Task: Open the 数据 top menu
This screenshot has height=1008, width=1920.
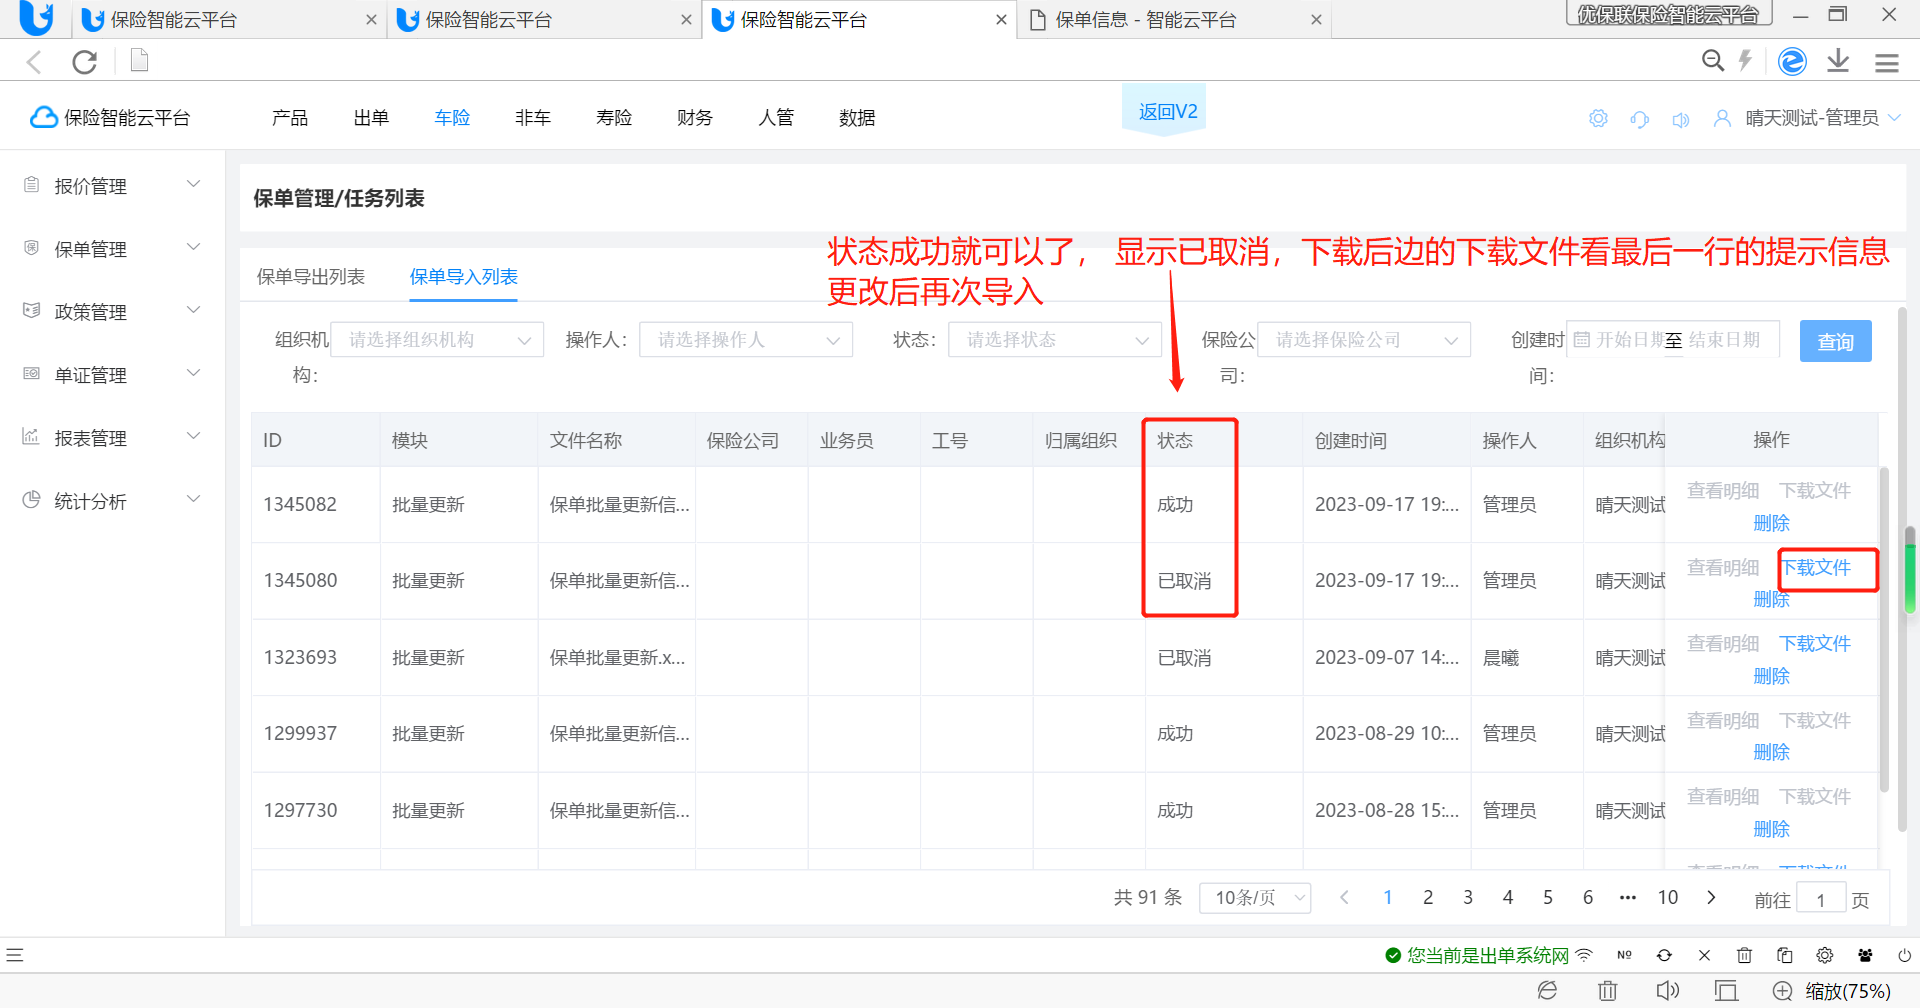Action: point(857,118)
